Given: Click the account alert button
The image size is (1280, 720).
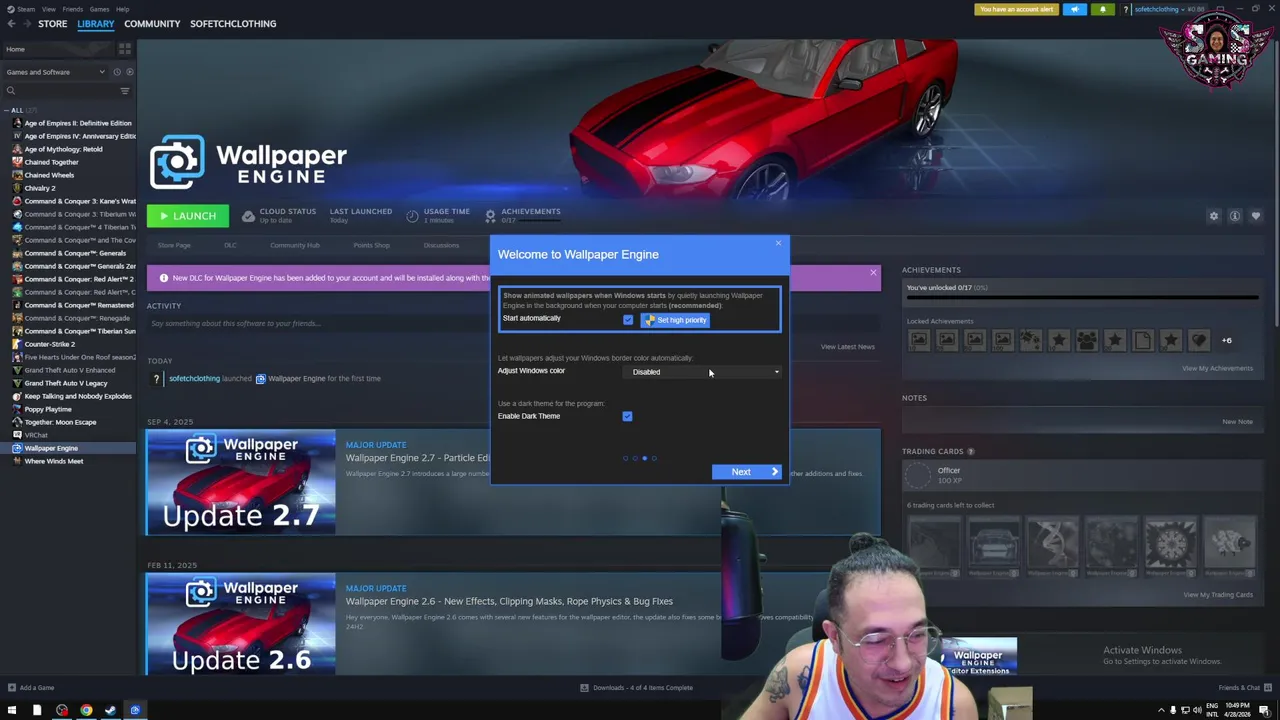Looking at the screenshot, I should coord(1016,9).
